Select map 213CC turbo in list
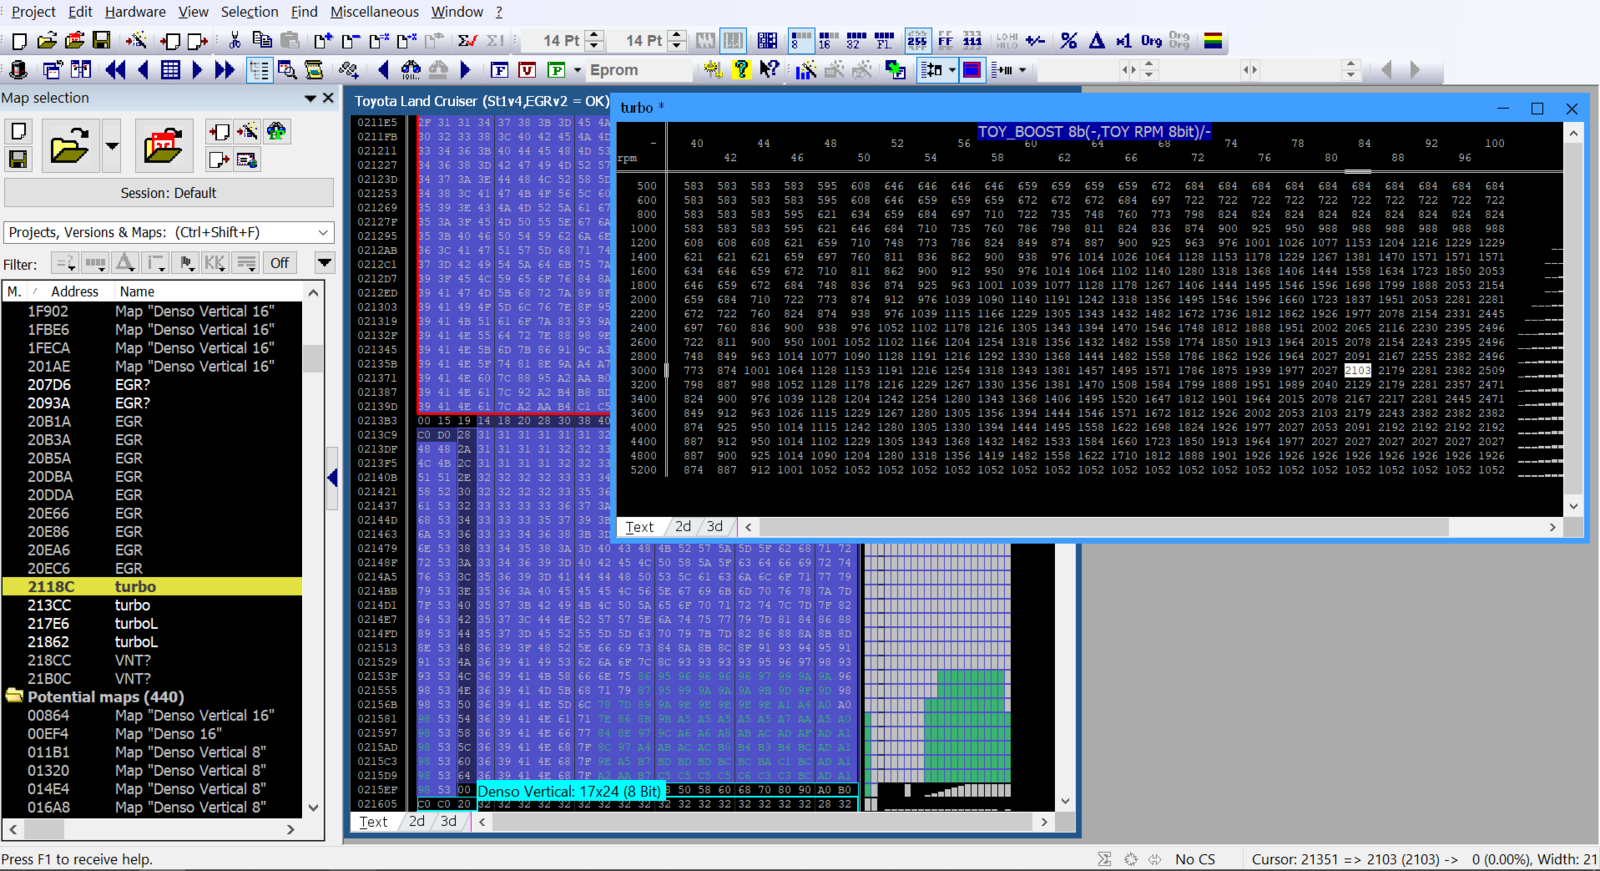 click(x=152, y=605)
